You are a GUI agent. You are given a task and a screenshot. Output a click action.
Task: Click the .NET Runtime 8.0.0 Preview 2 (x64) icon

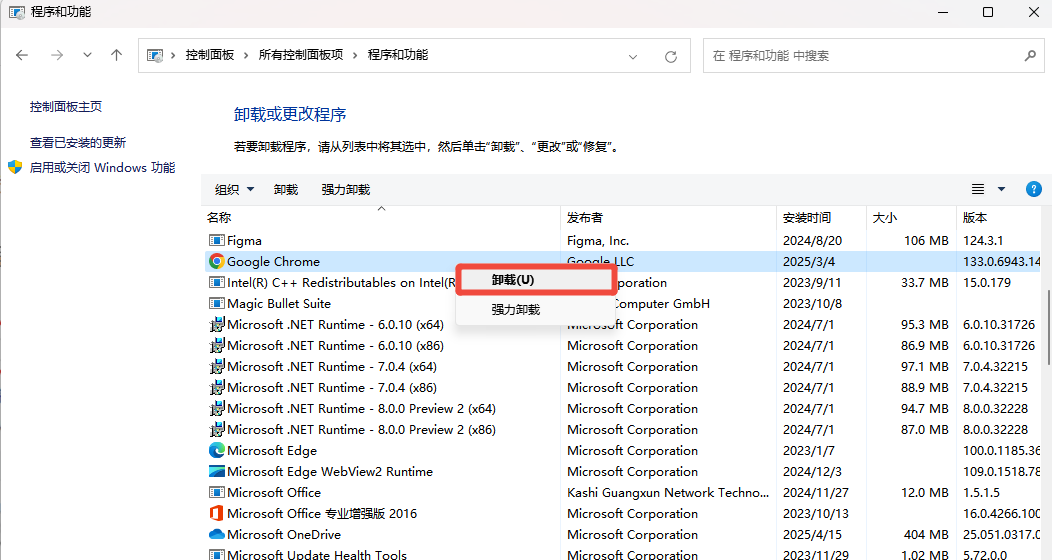216,408
